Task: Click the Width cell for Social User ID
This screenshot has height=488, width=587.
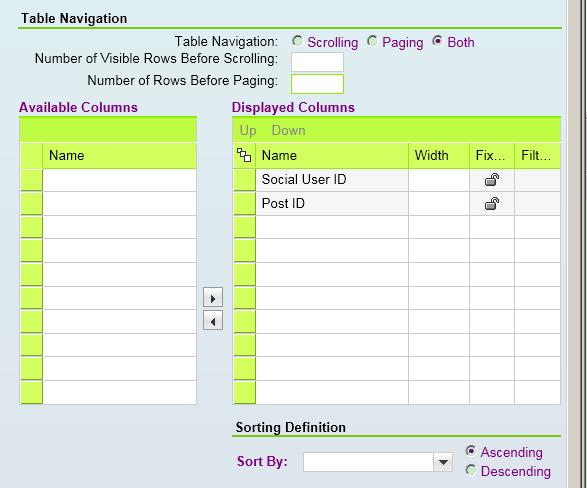Action: point(439,180)
